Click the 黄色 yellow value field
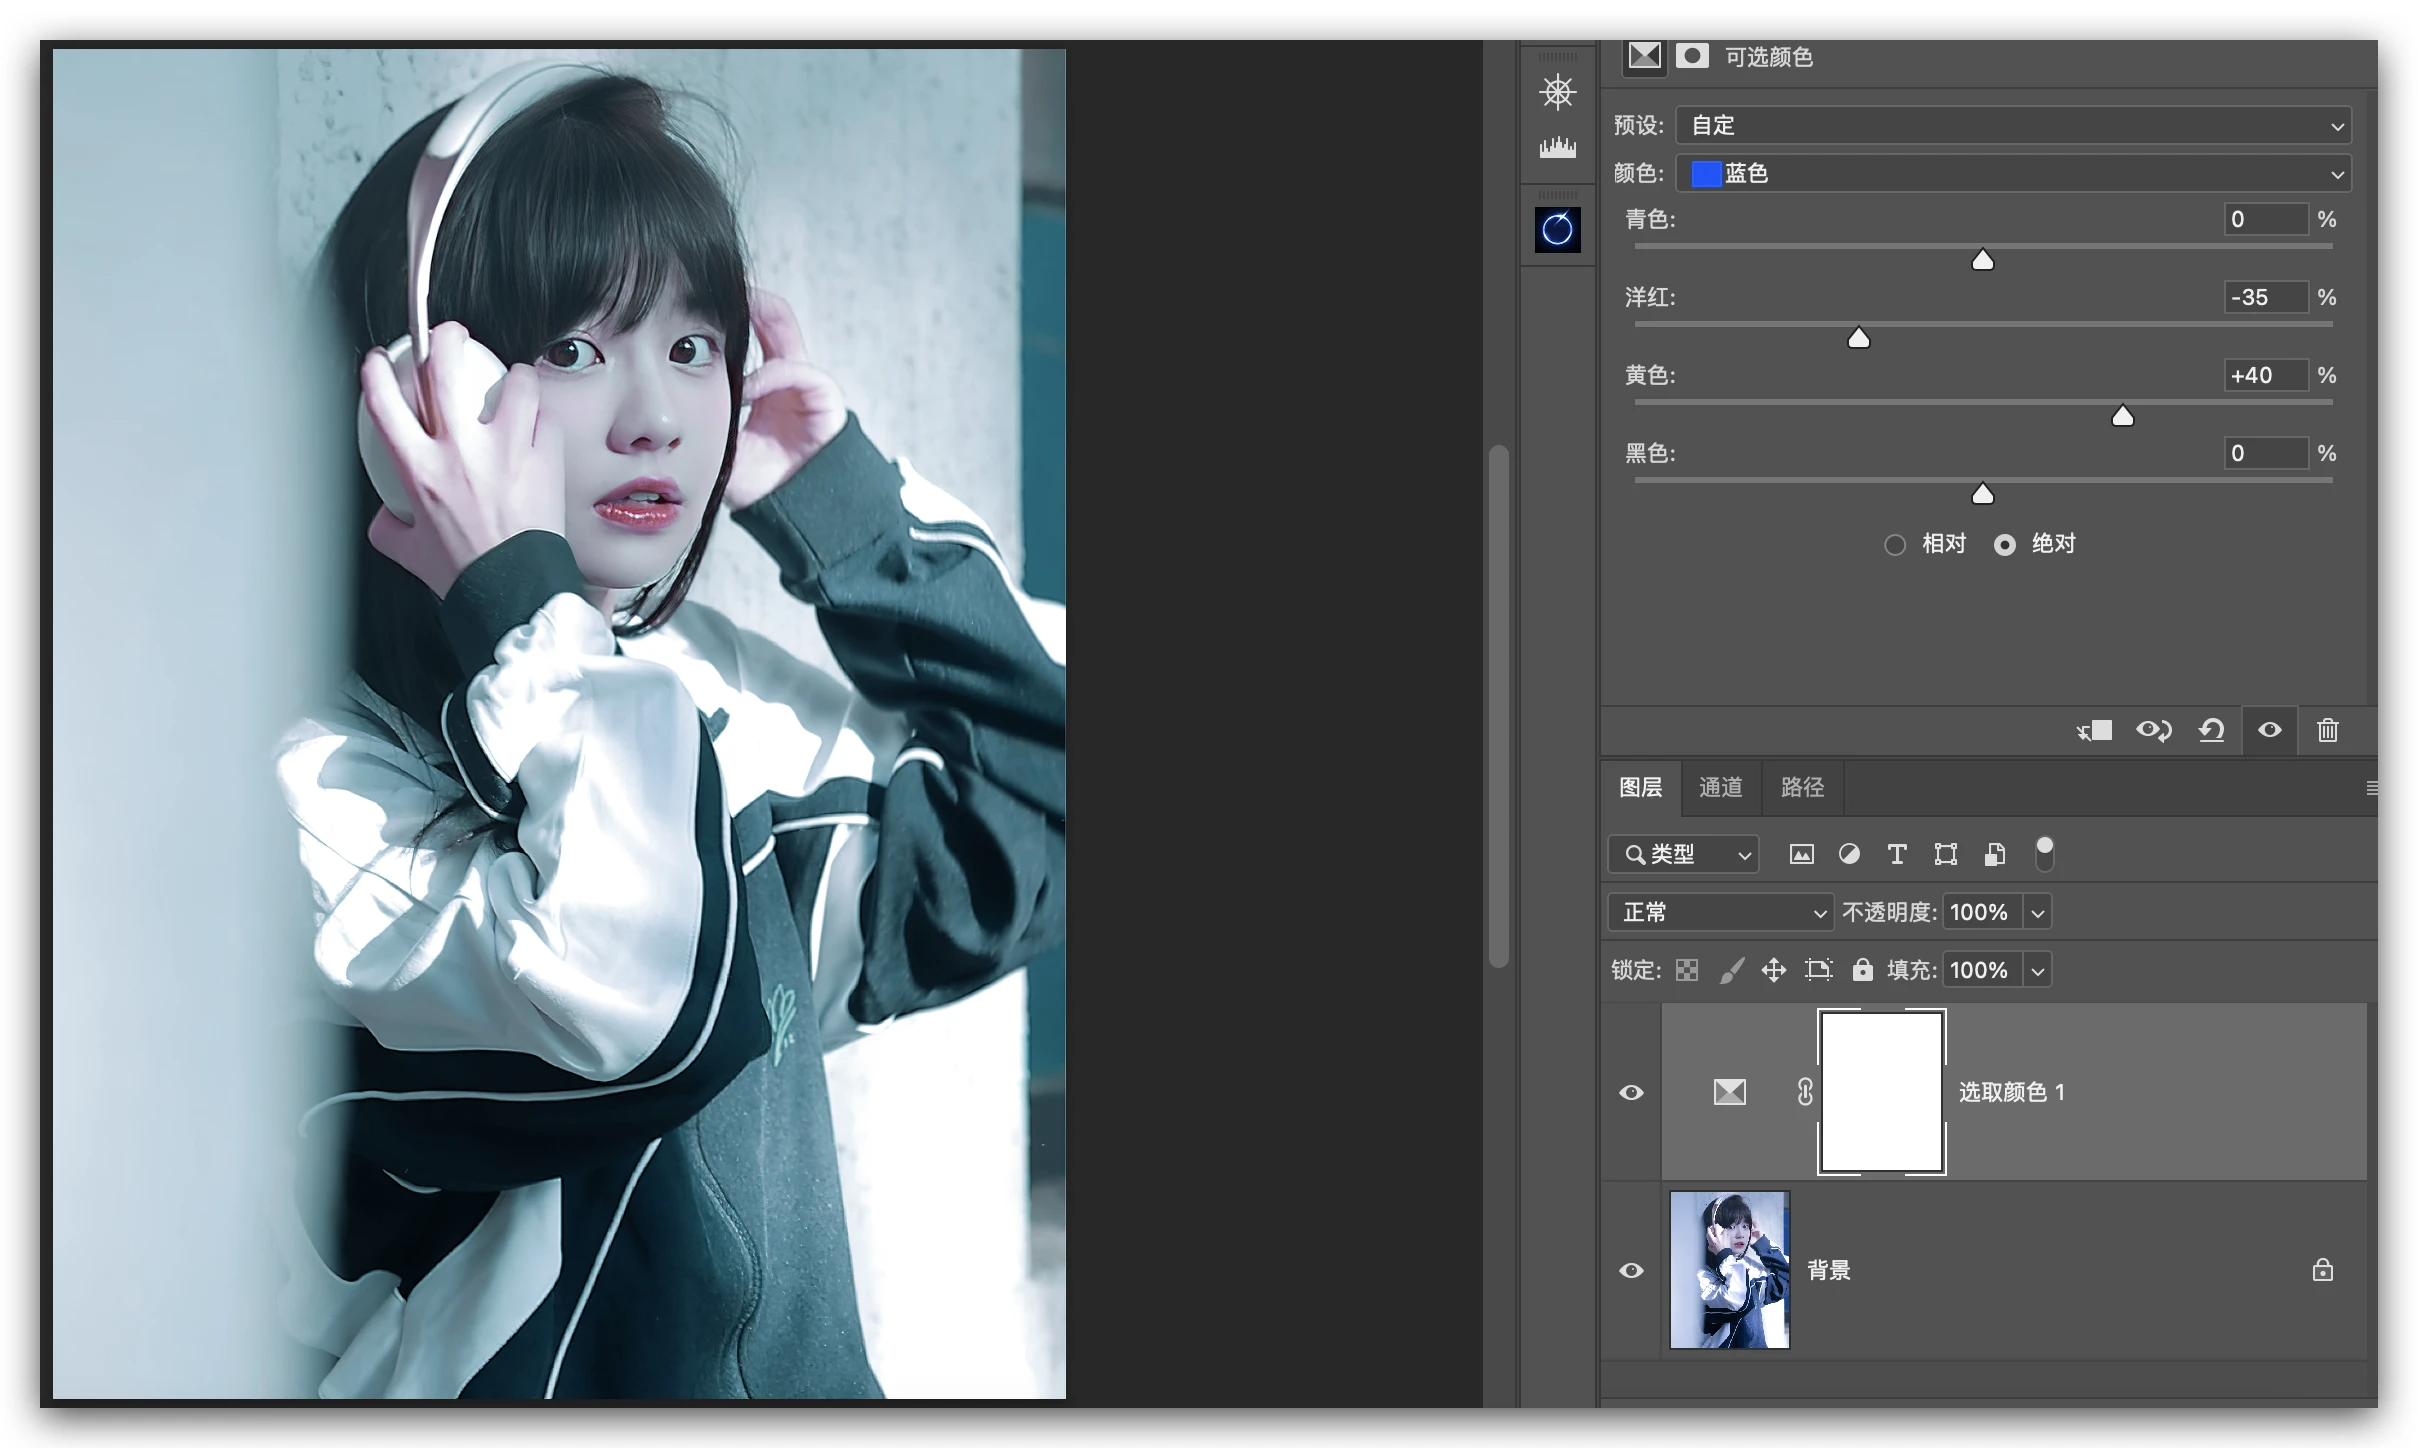This screenshot has width=2418, height=1448. coord(2264,376)
